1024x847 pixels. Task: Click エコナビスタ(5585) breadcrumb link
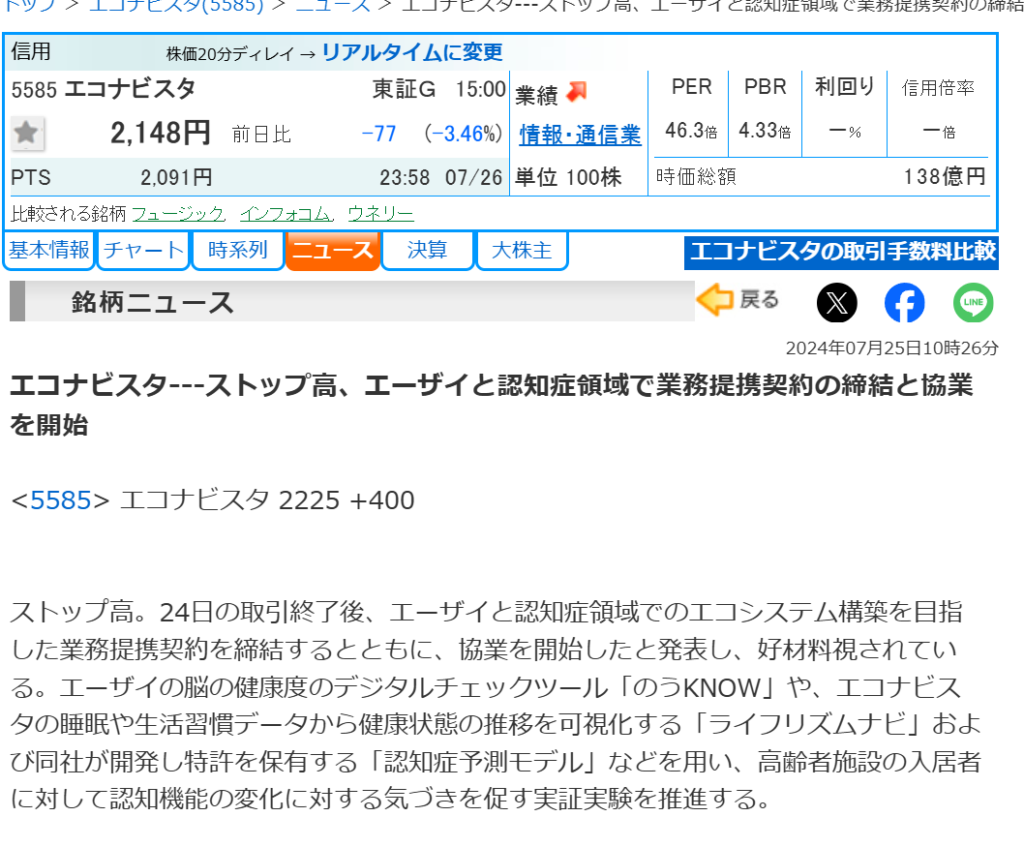pos(176,6)
